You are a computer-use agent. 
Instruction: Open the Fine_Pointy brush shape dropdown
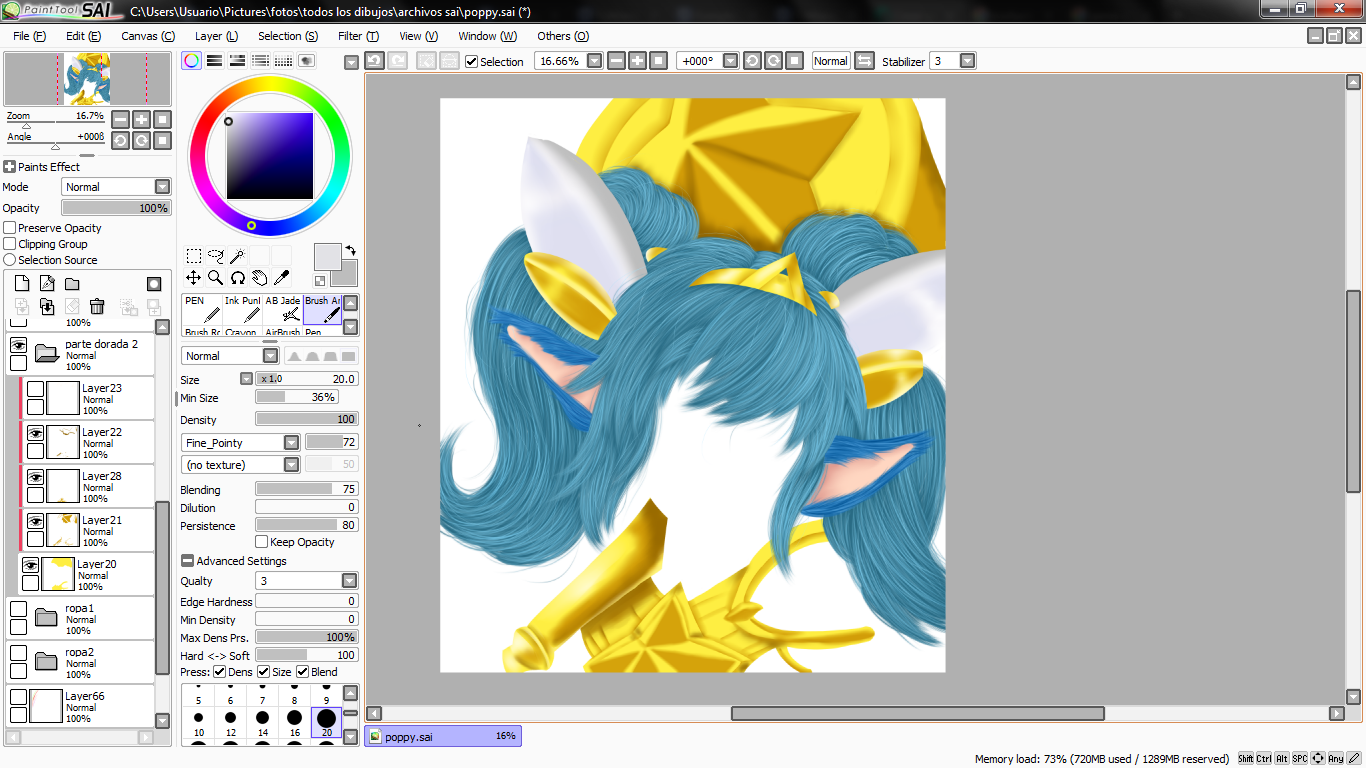coord(292,442)
